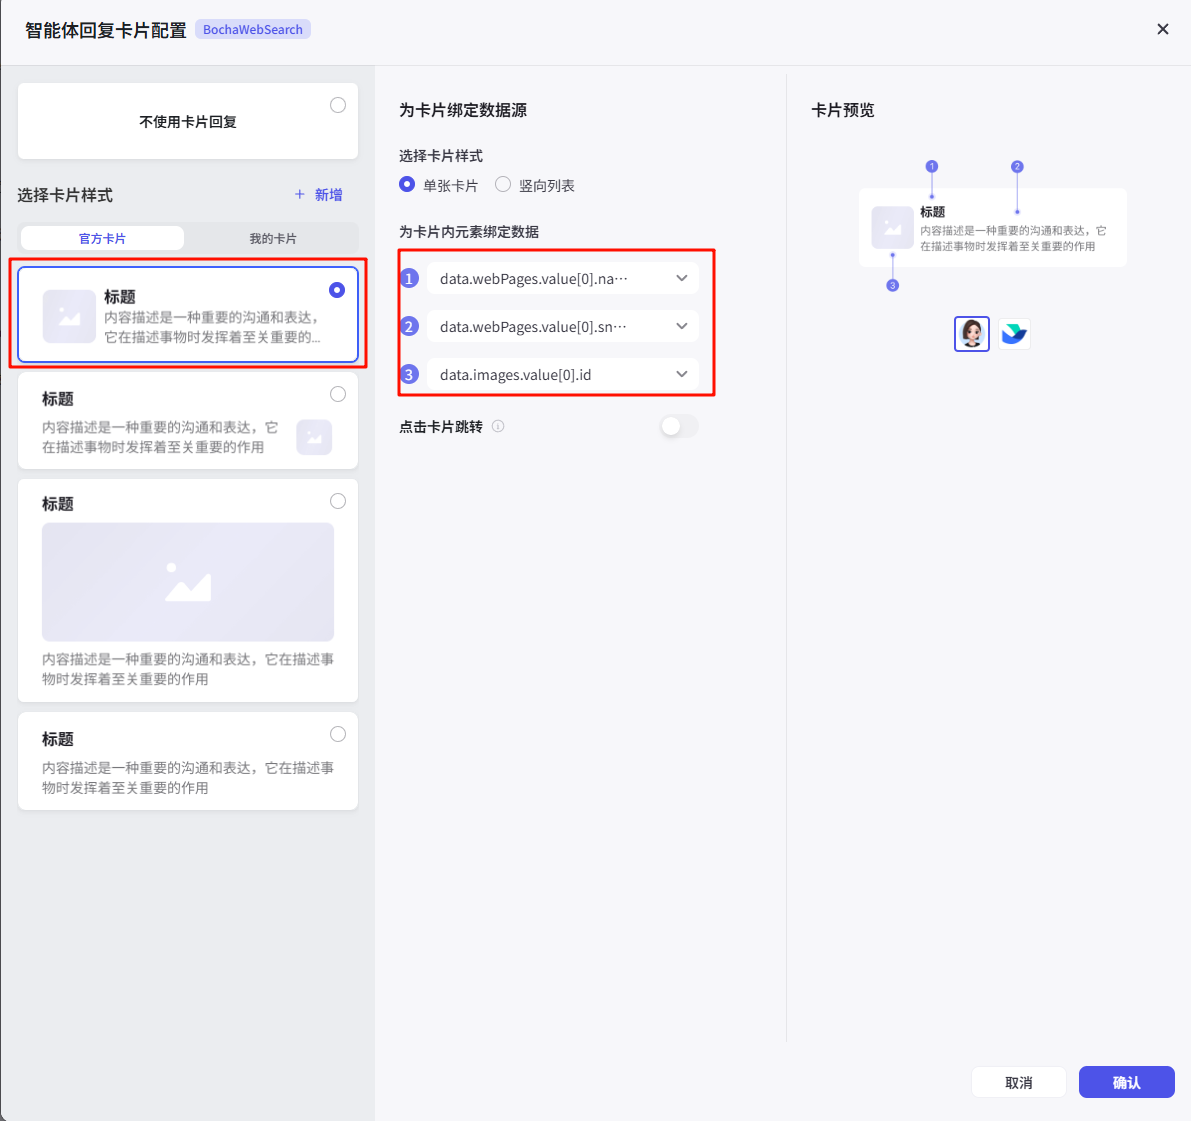Viewport: 1191px width, 1121px height.
Task: Select the 不使用卡片回复 radio option
Action: [x=337, y=104]
